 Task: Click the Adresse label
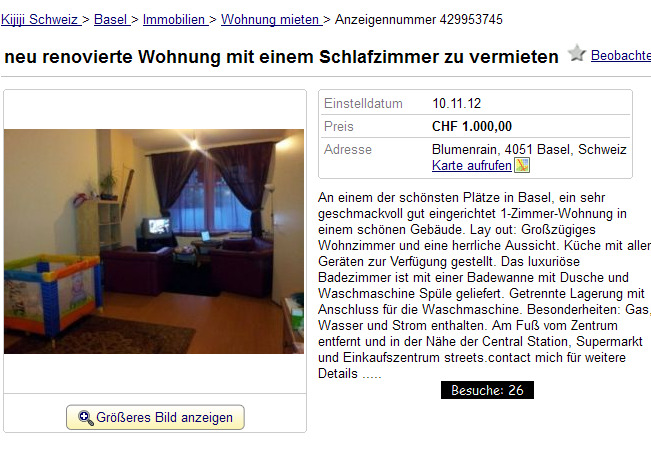coord(348,149)
